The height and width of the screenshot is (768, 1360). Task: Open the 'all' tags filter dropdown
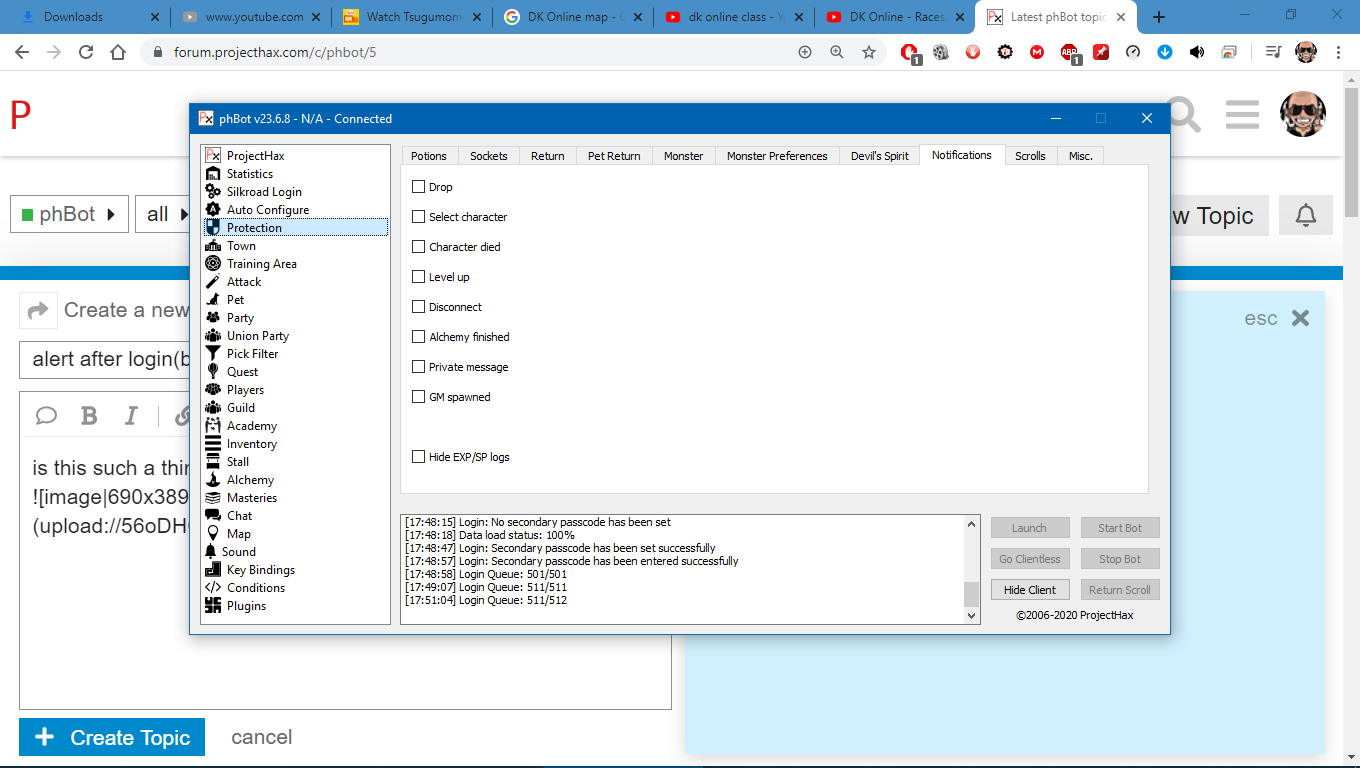click(x=160, y=215)
